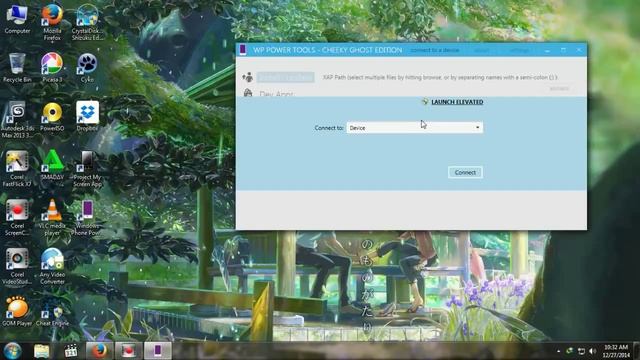Open SMADAV desktop shortcut

(52, 165)
